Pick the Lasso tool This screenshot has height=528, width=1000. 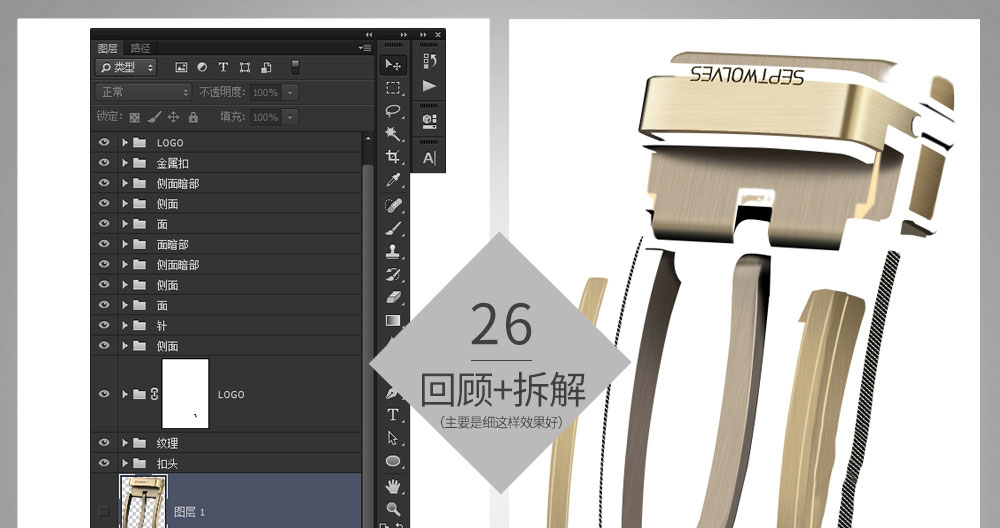393,111
